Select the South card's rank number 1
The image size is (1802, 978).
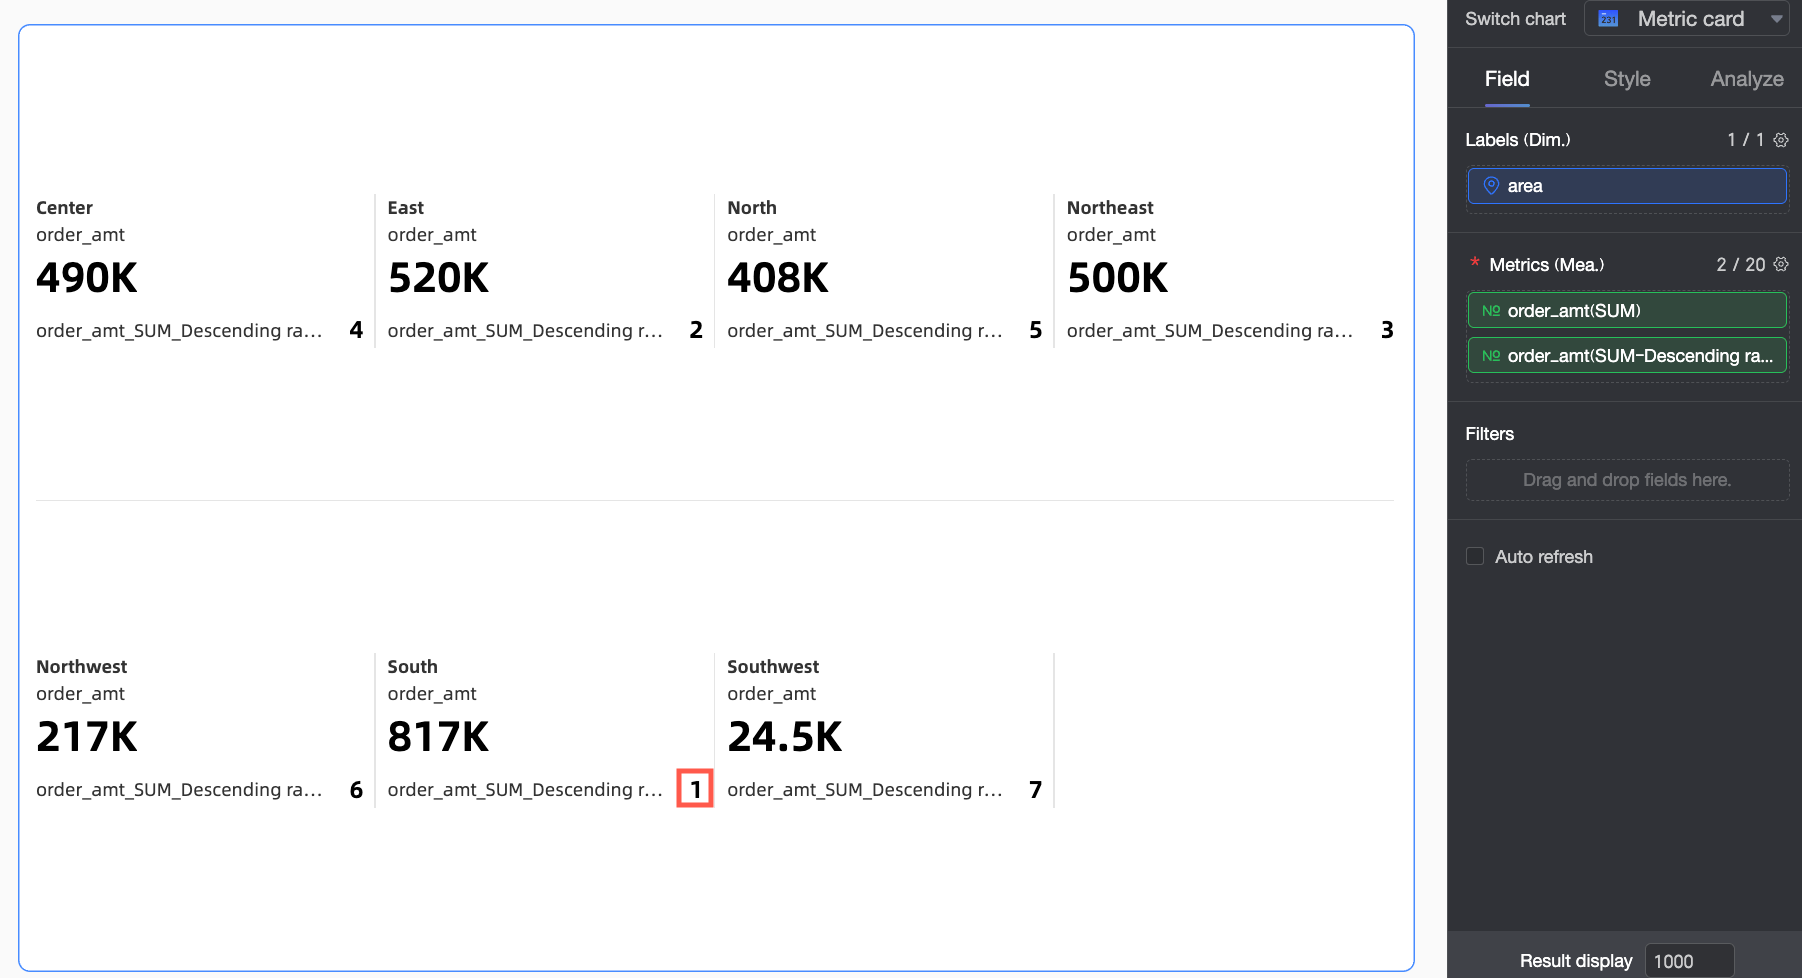[x=695, y=789]
